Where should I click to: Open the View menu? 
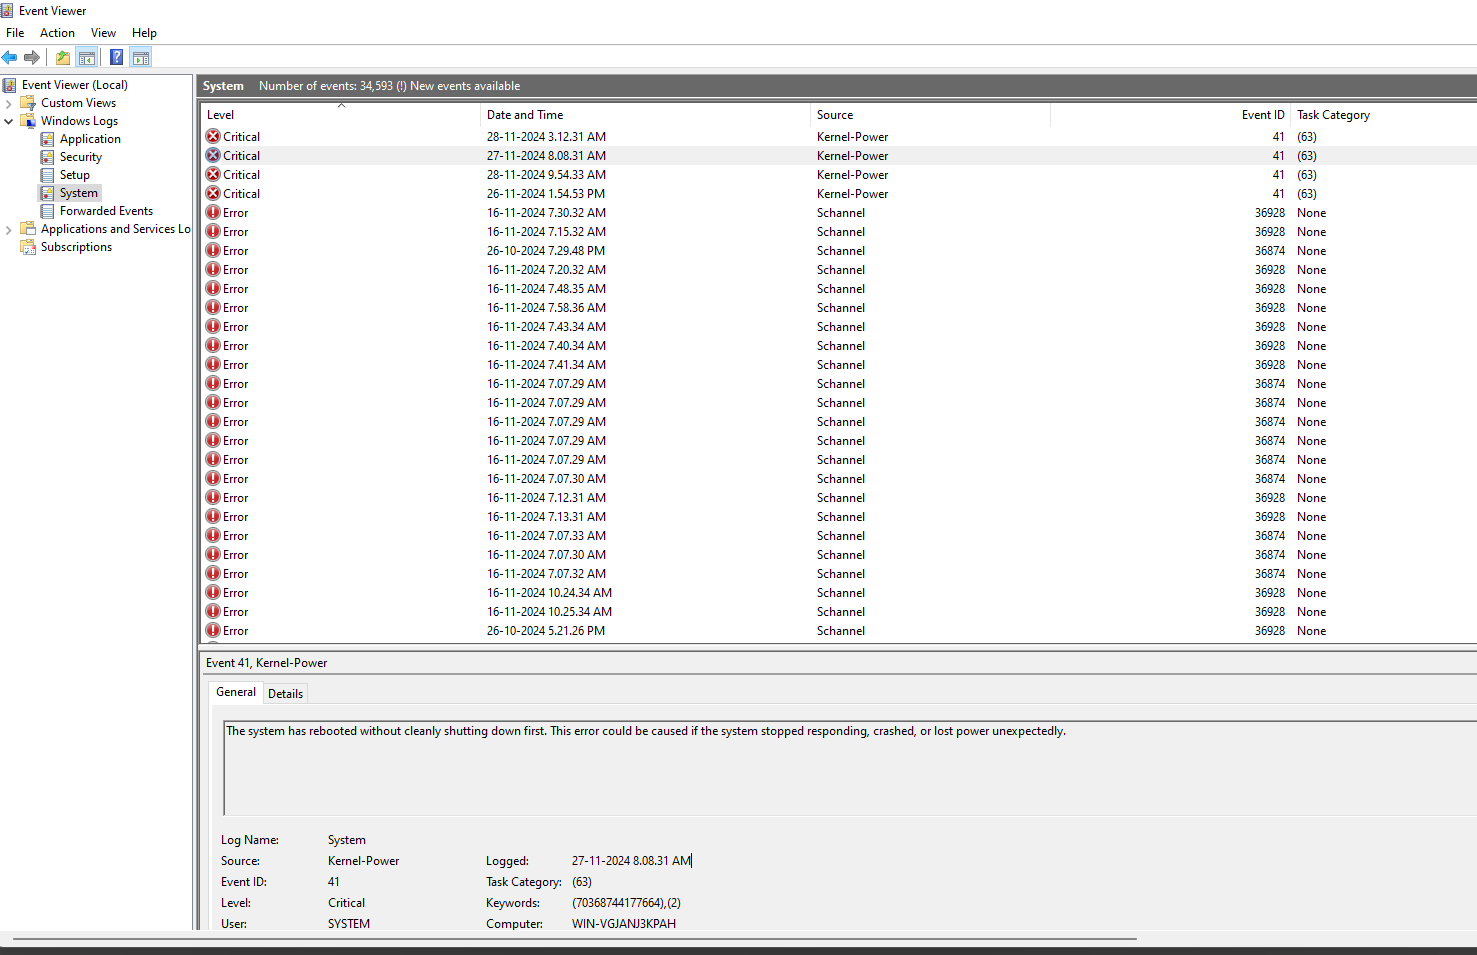[x=103, y=32]
